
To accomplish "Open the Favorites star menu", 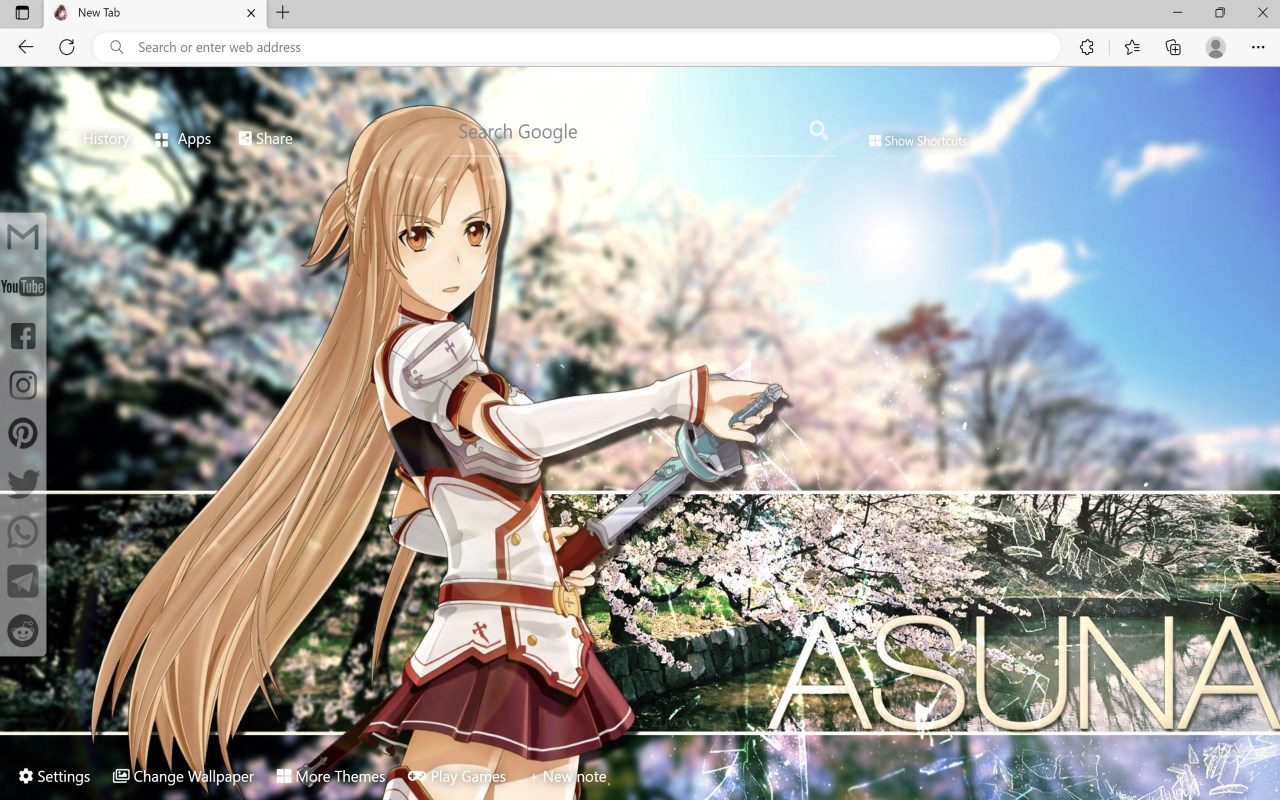I will [1131, 47].
